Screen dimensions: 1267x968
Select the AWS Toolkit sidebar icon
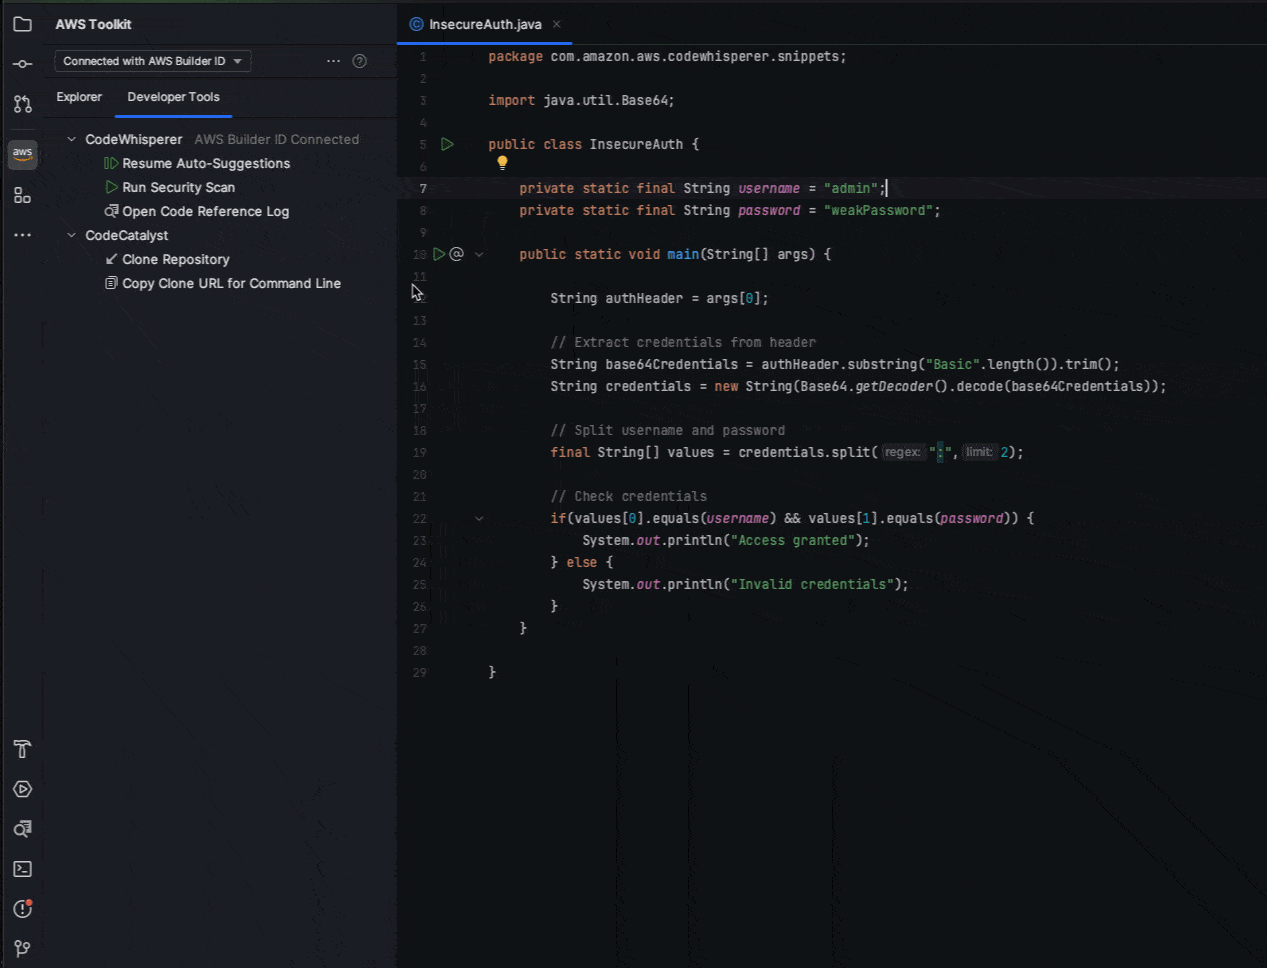[x=22, y=154]
